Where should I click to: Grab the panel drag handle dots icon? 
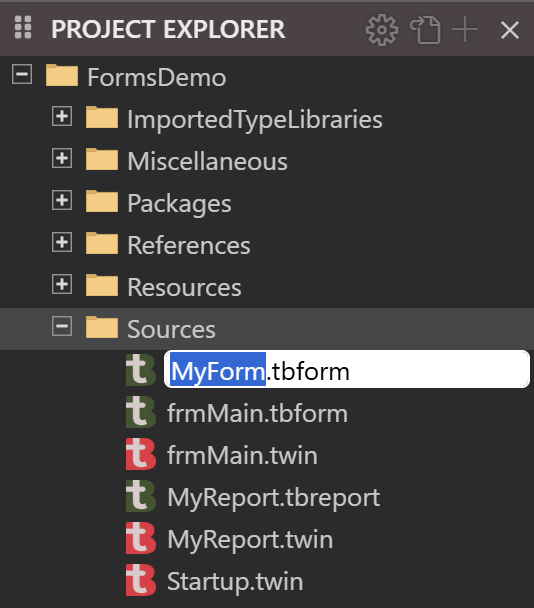pyautogui.click(x=23, y=27)
